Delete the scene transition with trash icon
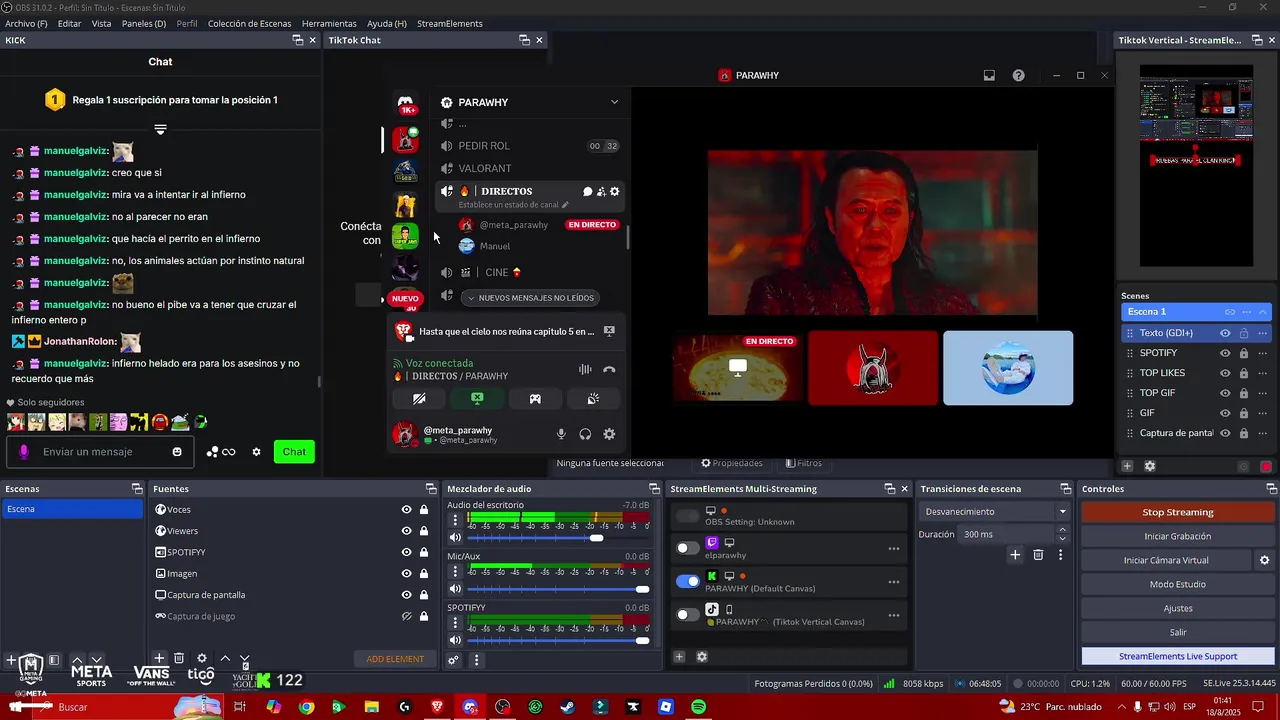Screen dimensions: 1280x720 [x=1038, y=555]
